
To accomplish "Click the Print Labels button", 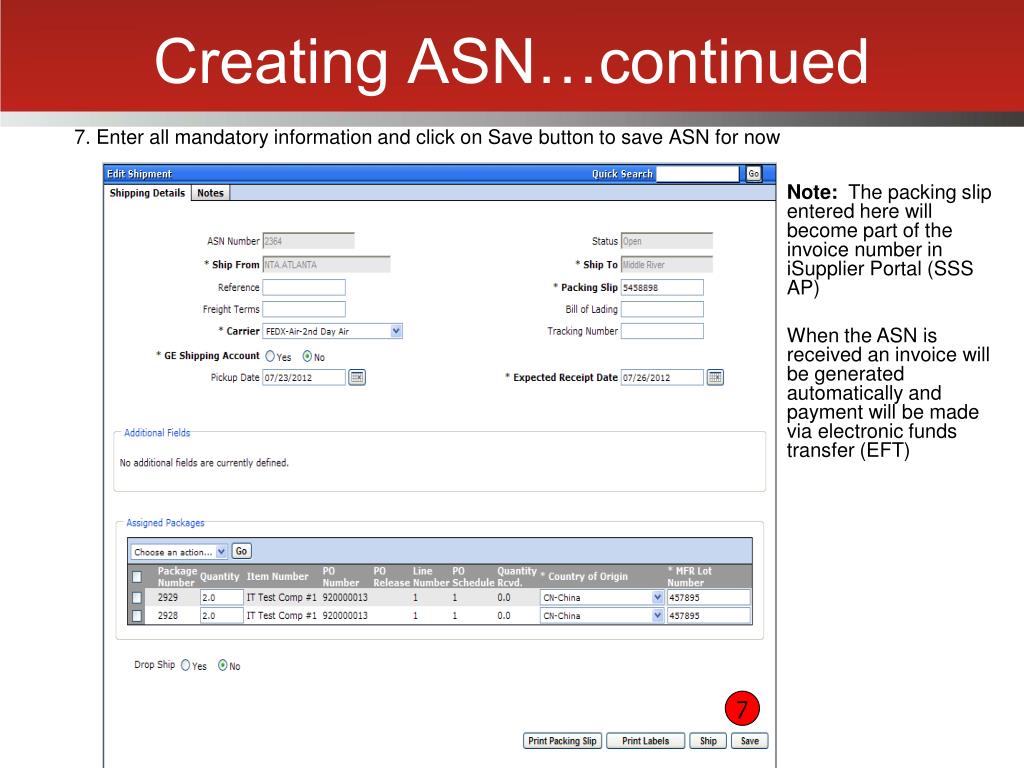I will pyautogui.click(x=645, y=741).
